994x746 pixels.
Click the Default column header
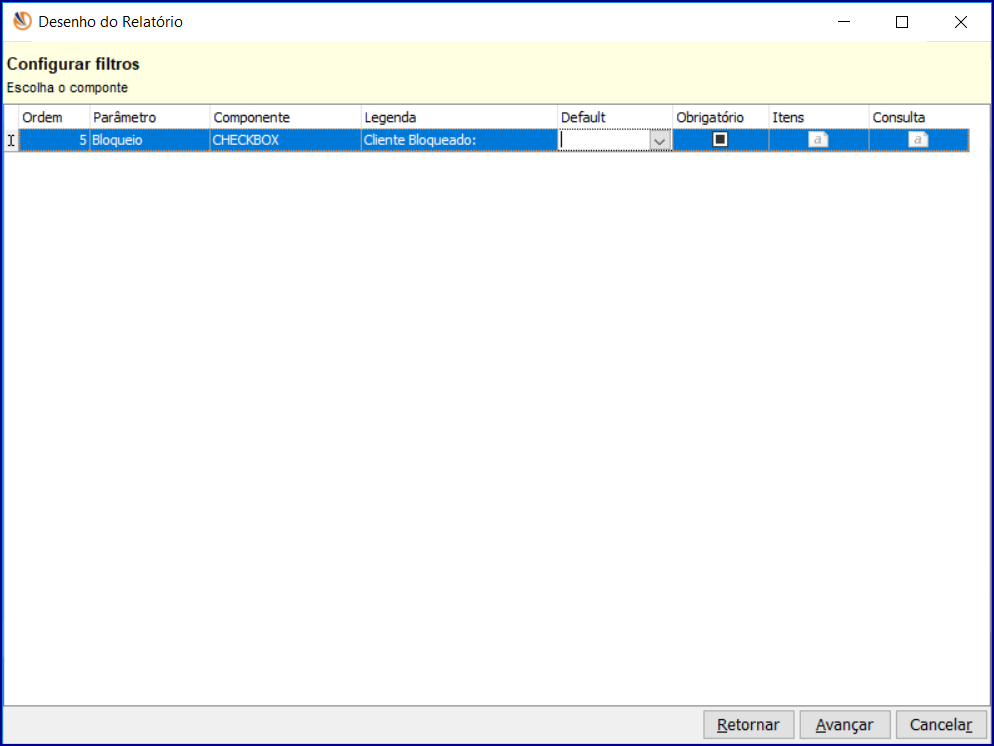click(x=615, y=117)
